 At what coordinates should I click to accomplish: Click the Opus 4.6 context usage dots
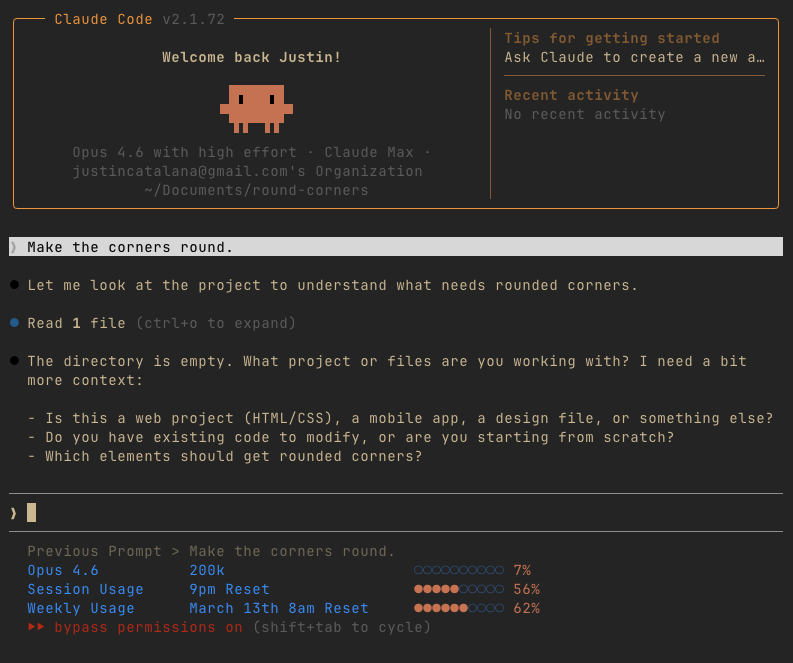(x=459, y=570)
